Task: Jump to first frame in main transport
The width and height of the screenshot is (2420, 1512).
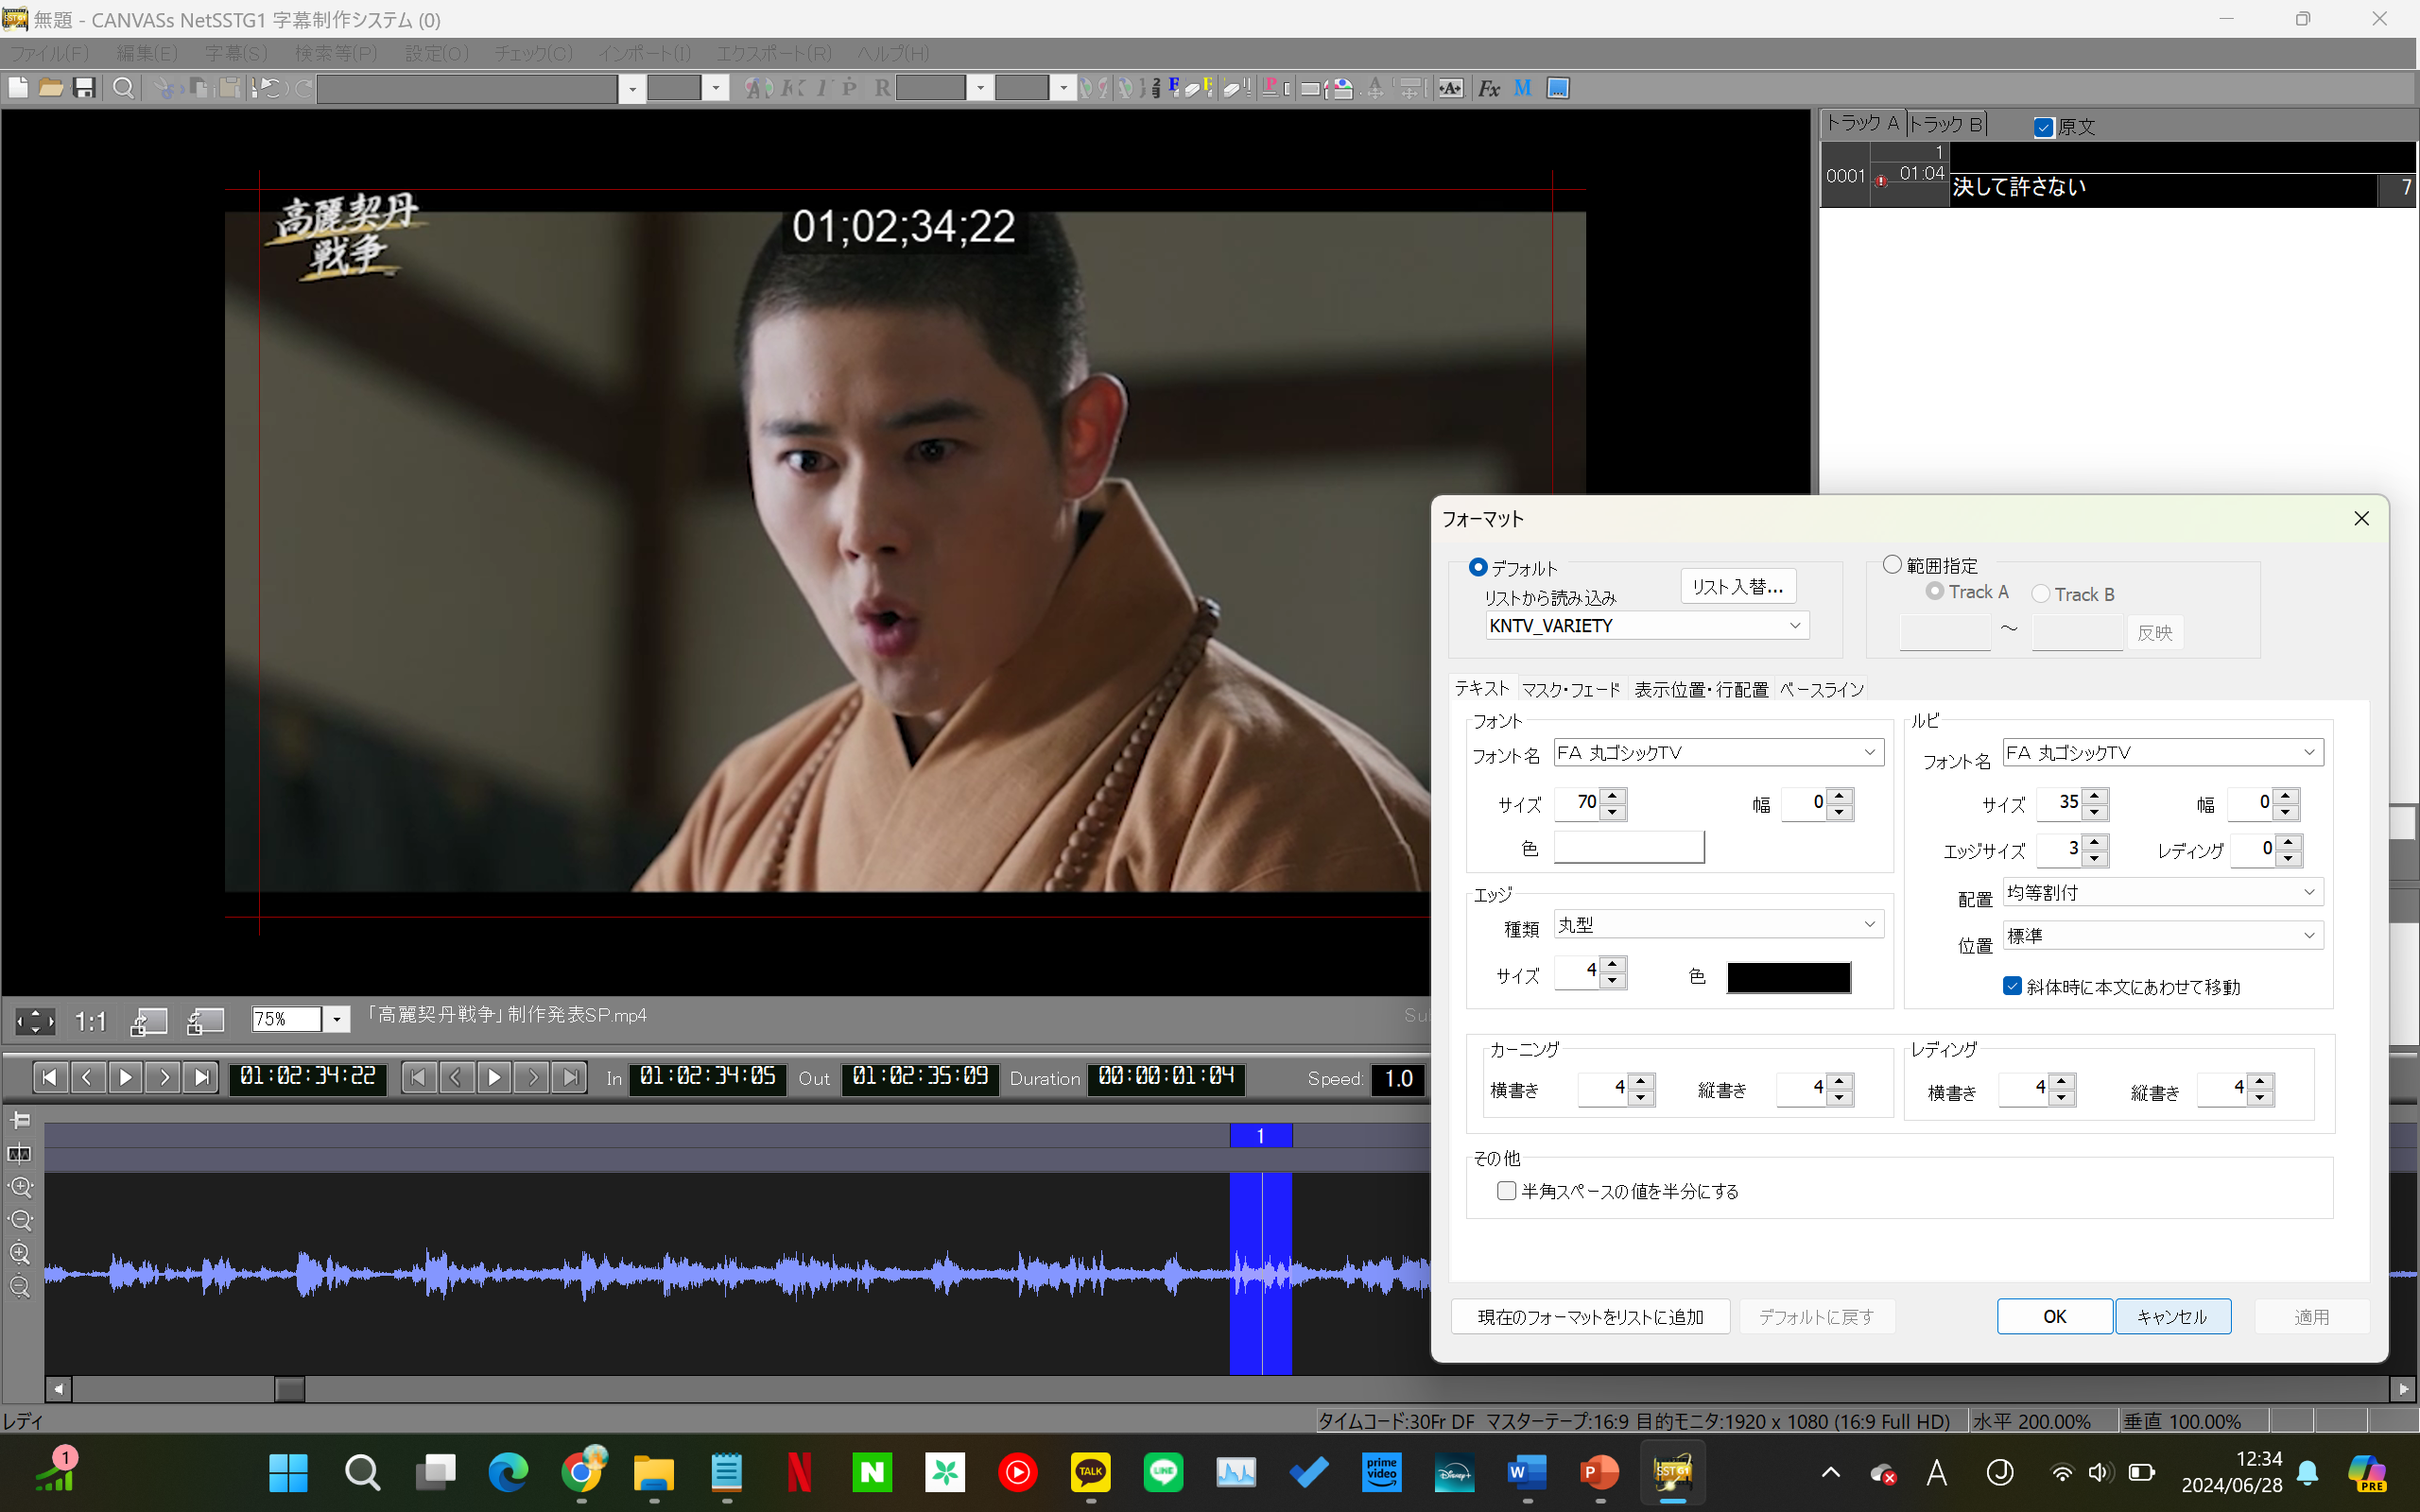Action: click(49, 1077)
